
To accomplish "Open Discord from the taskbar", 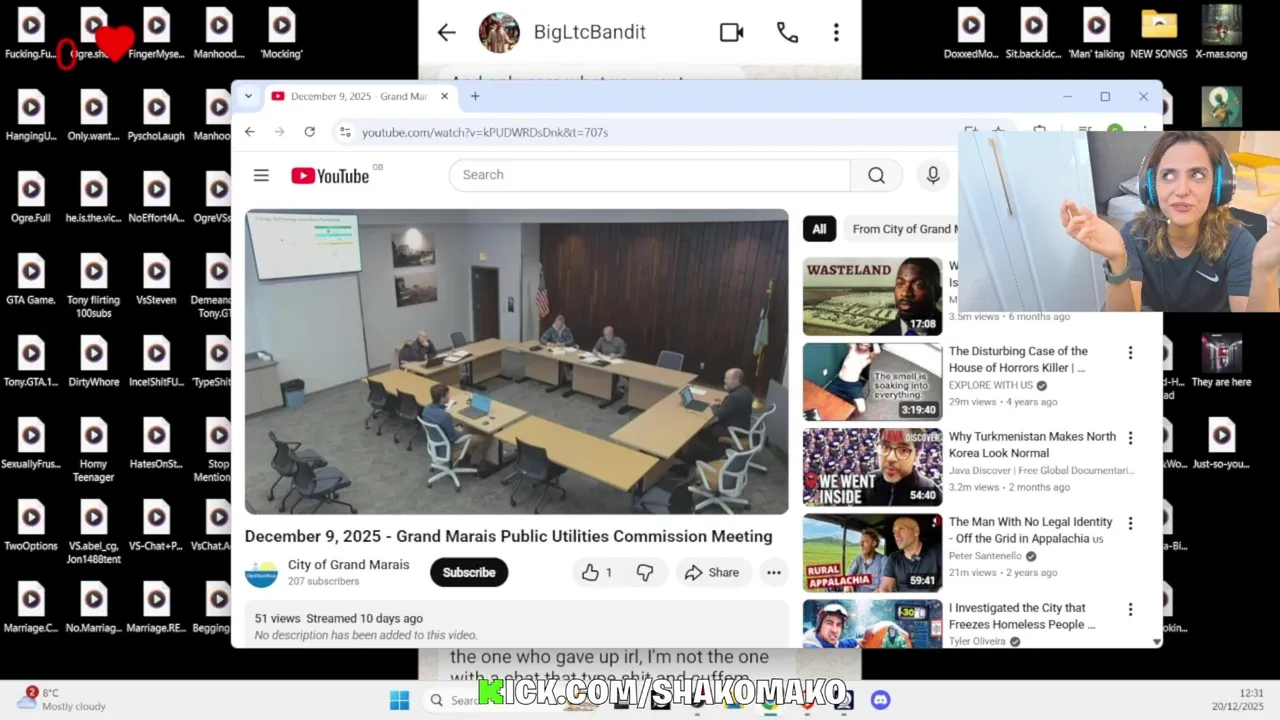I will tap(880, 700).
